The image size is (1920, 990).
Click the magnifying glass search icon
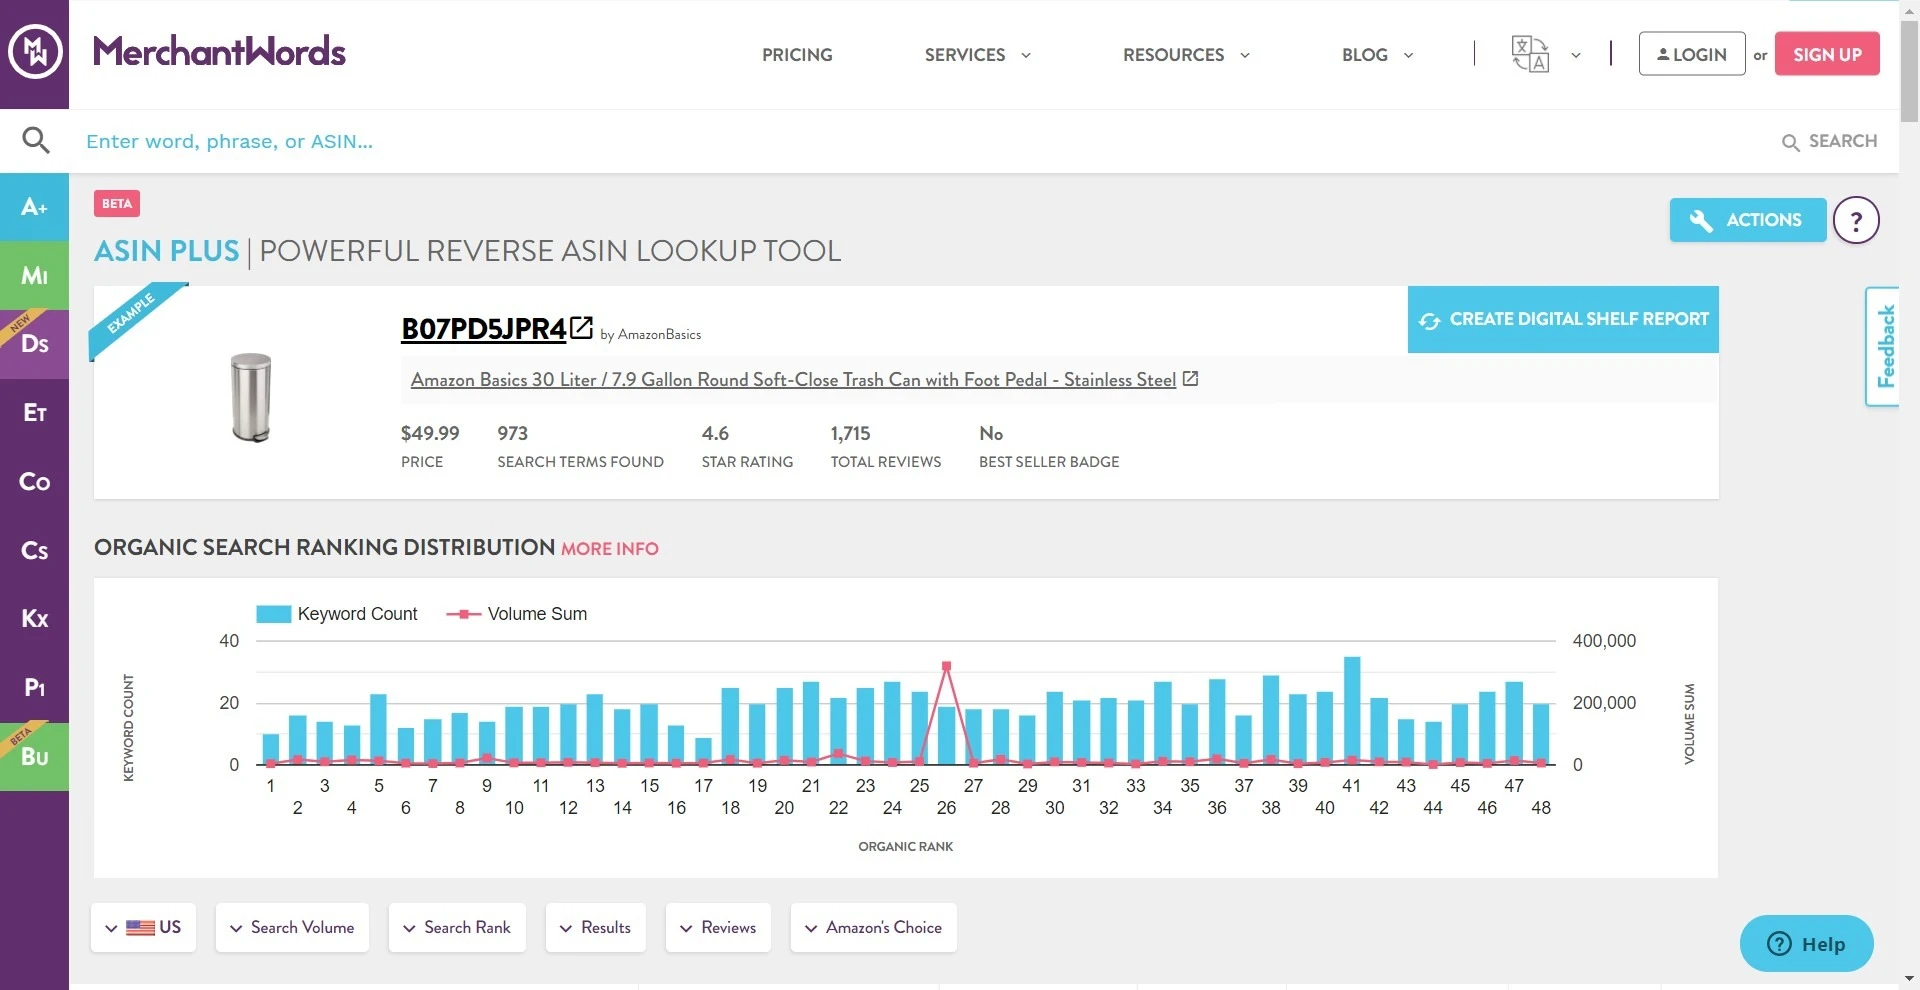(35, 140)
